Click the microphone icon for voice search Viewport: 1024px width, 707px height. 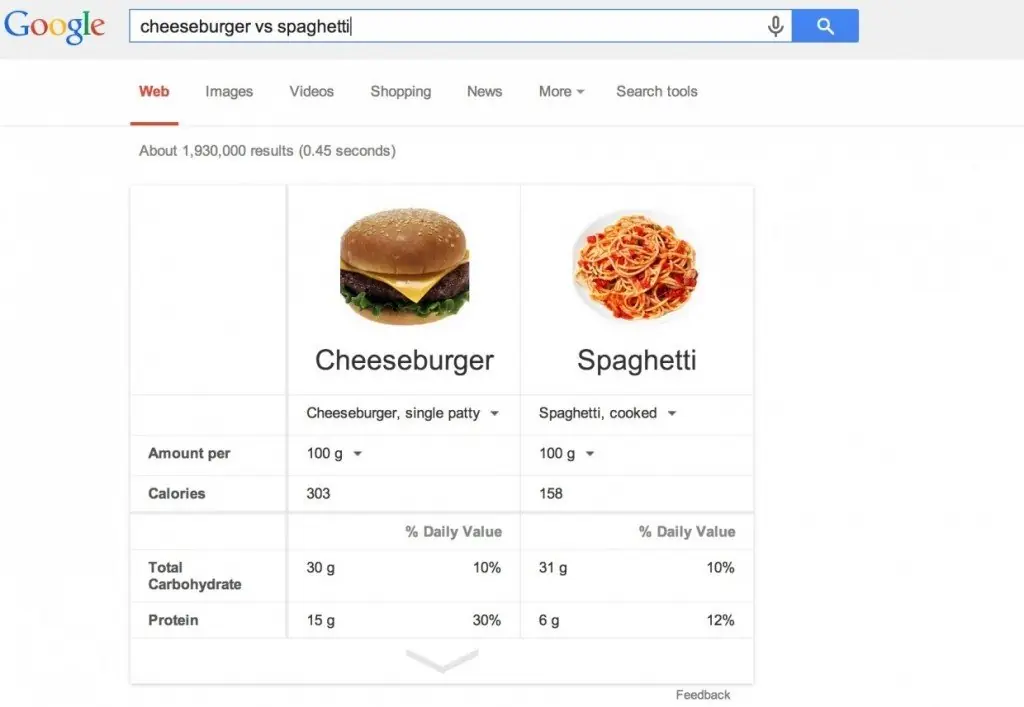[776, 26]
